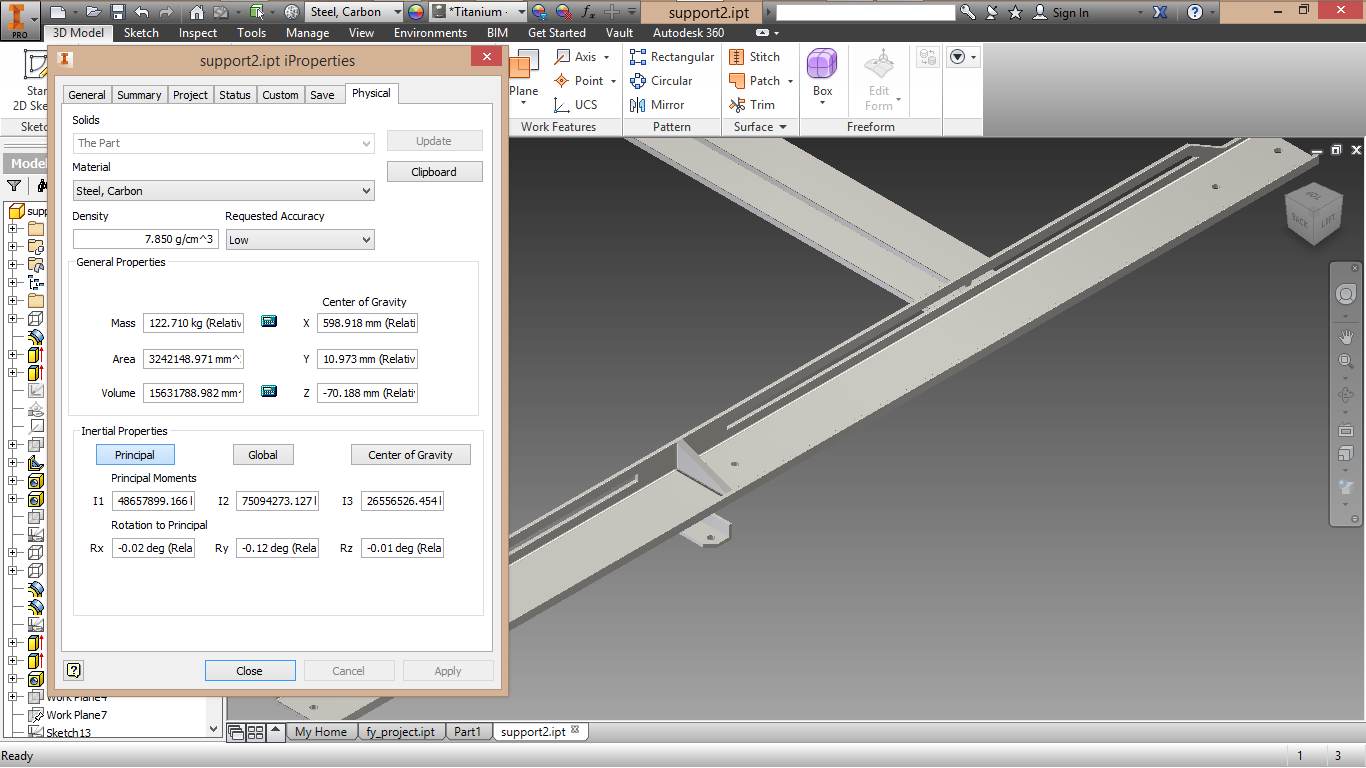Click the Global inertial button

(263, 455)
